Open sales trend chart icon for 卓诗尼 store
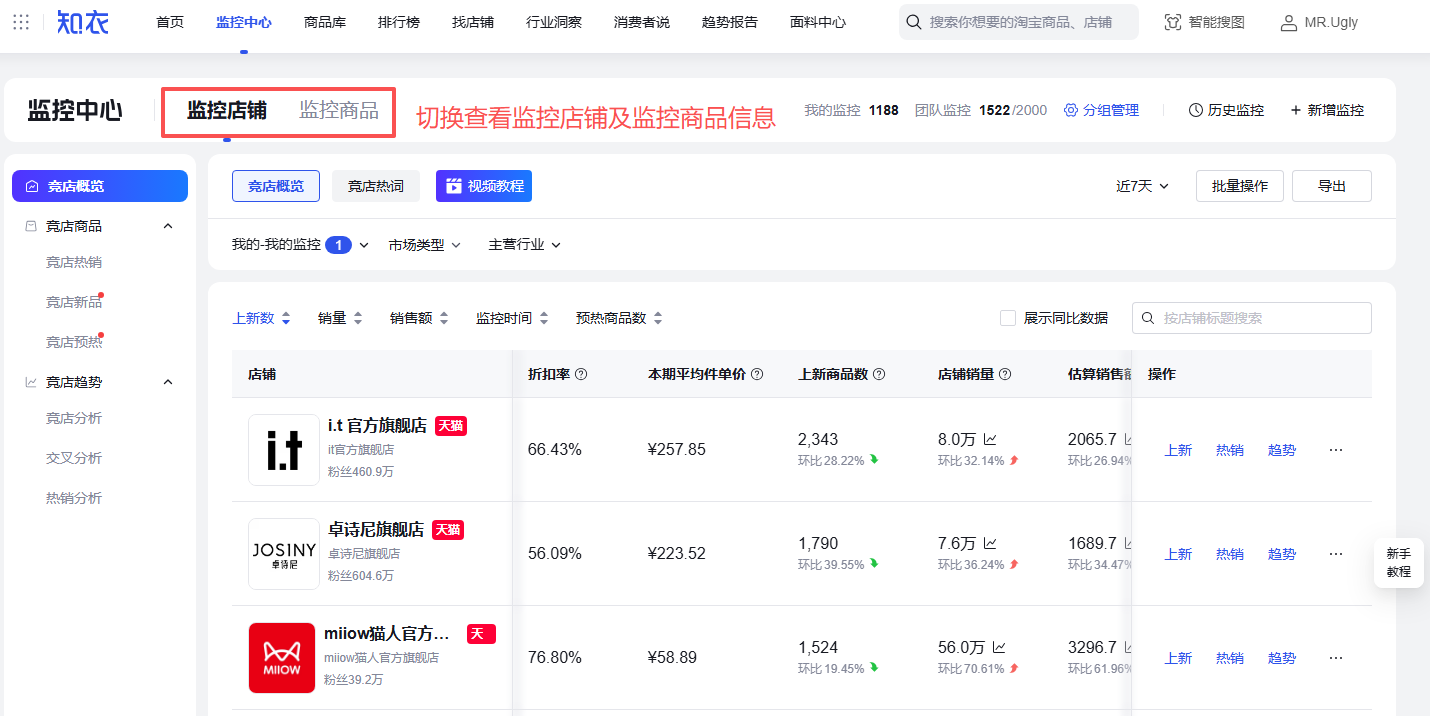Viewport: 1430px width, 716px height. coord(990,543)
